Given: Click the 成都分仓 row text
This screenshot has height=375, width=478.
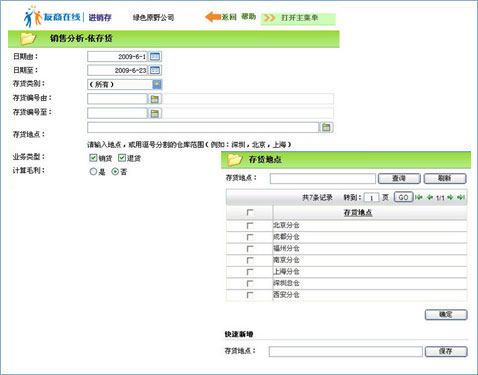Looking at the screenshot, I should tap(286, 237).
